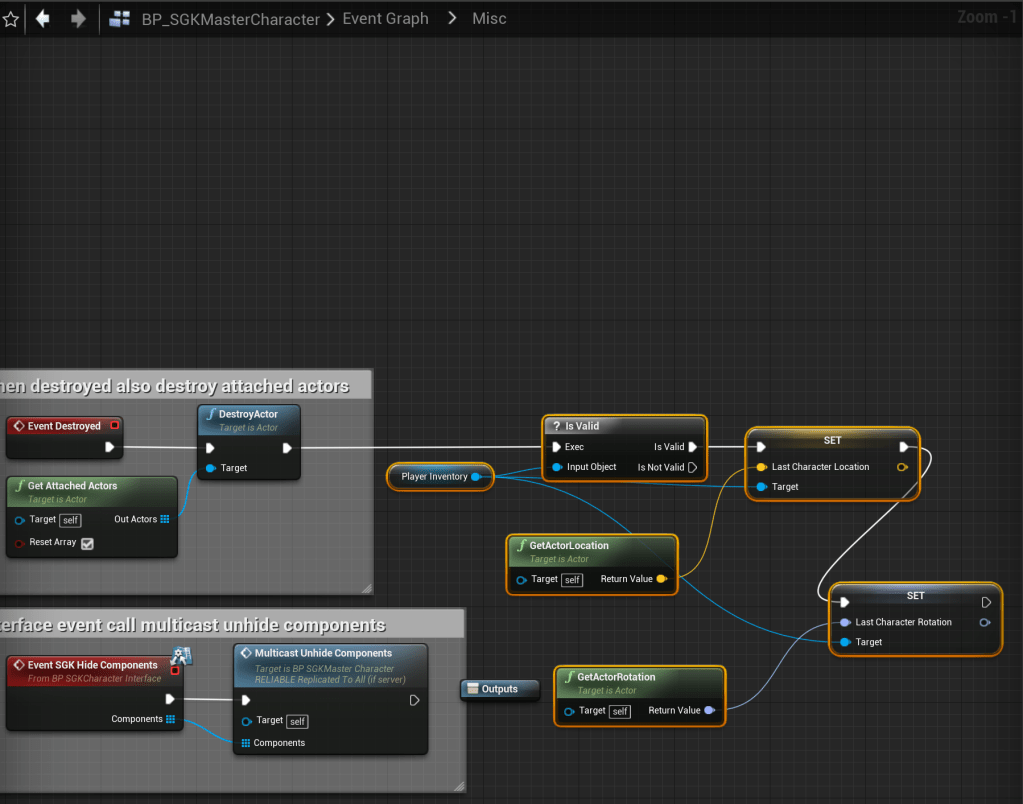The height and width of the screenshot is (804, 1023).
Task: Click the blueprint graph icon beside BP_SGKMasterCharacter
Action: (121, 19)
